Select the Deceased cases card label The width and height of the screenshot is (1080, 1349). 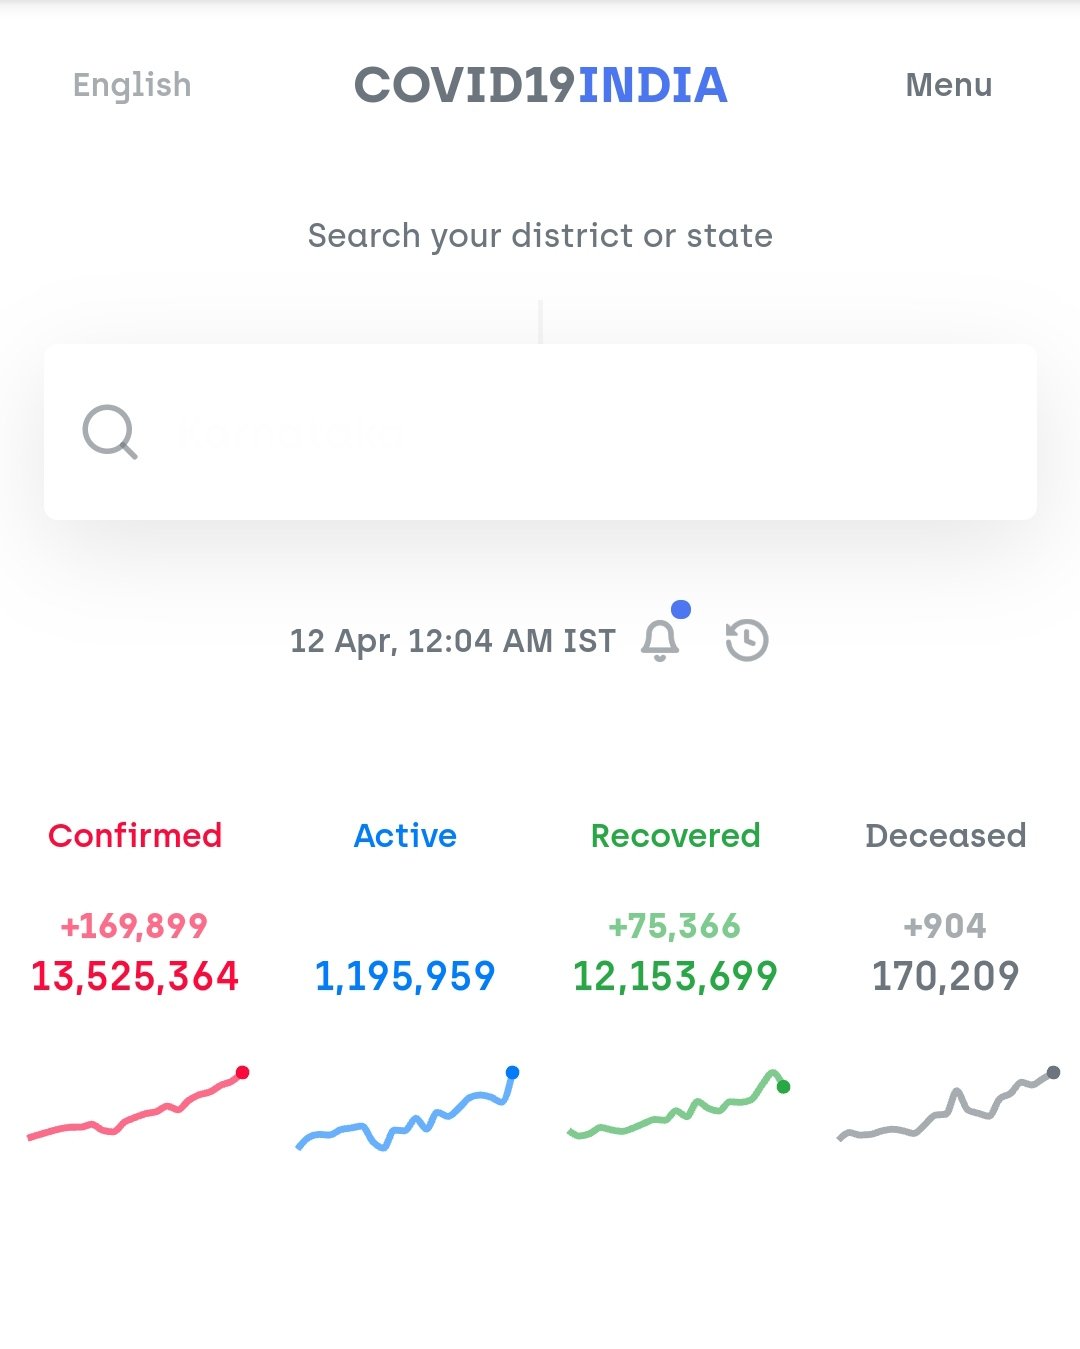point(945,835)
